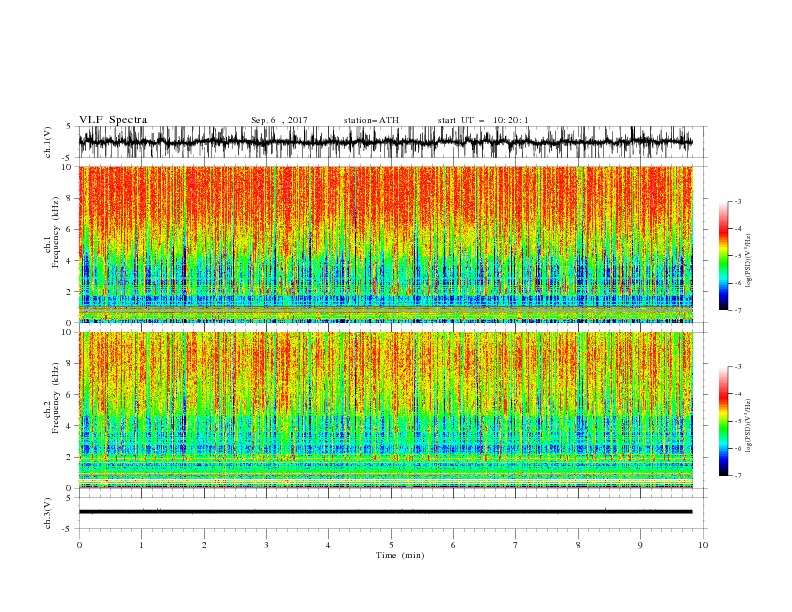
Task: Click the "-3" tick on ch.1 color bar
Action: coord(737,201)
